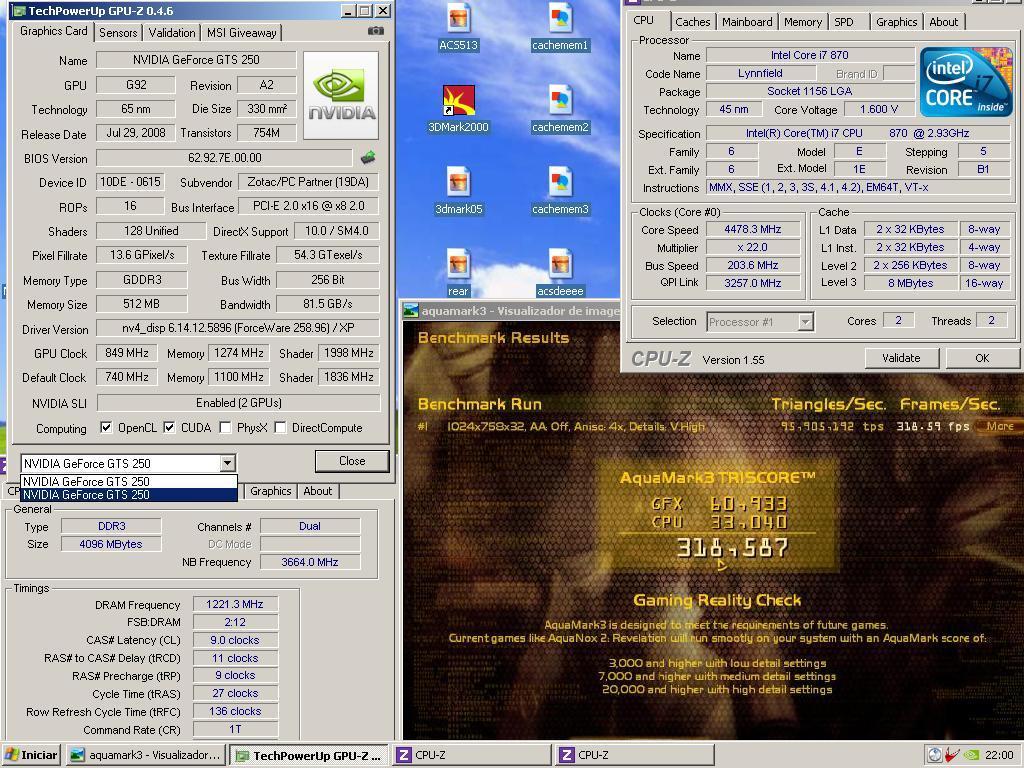1024x768 pixels.
Task: Choose the highlighted second GeForce GTS 250 entry
Action: [129, 494]
